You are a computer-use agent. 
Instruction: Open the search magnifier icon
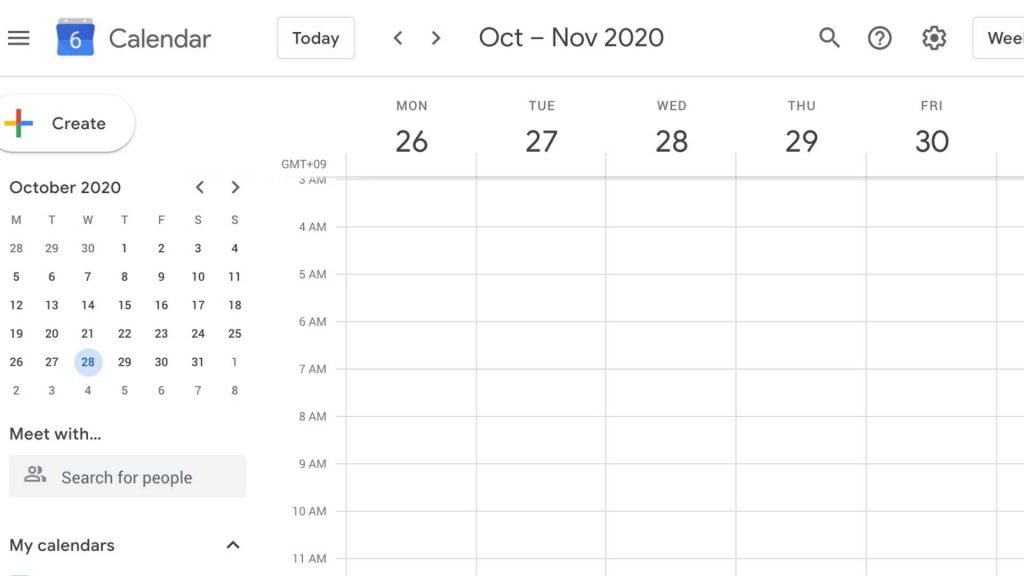829,38
